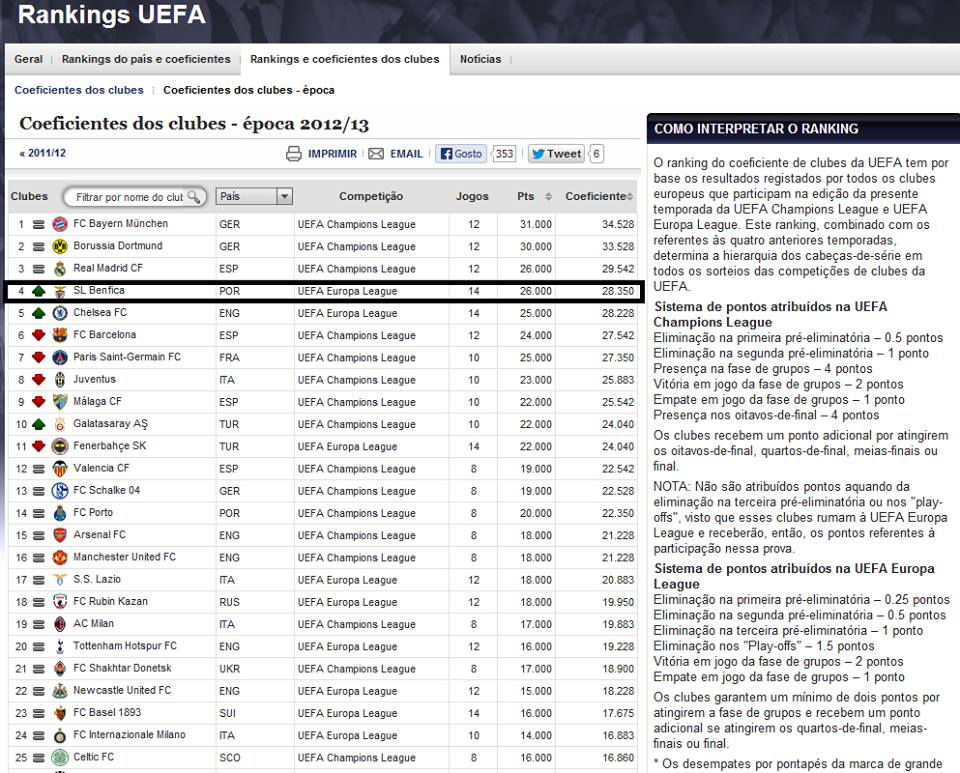Click Benfica's coefficient value 28.350
Image resolution: width=960 pixels, height=773 pixels.
click(617, 291)
